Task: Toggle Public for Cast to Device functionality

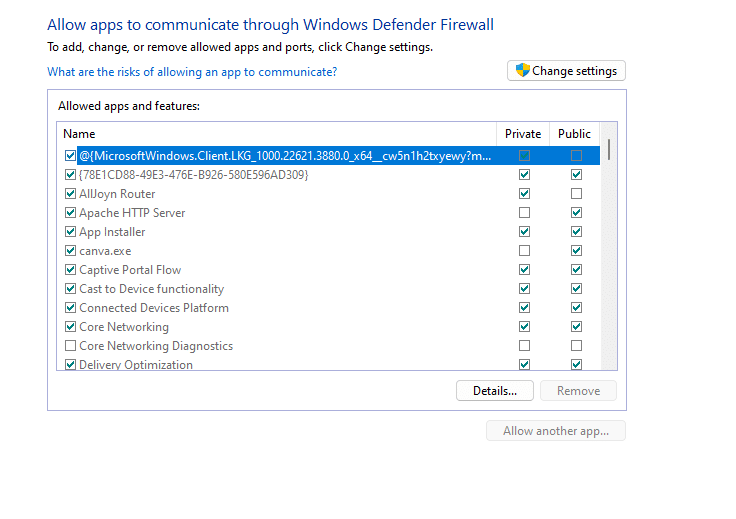Action: [576, 289]
